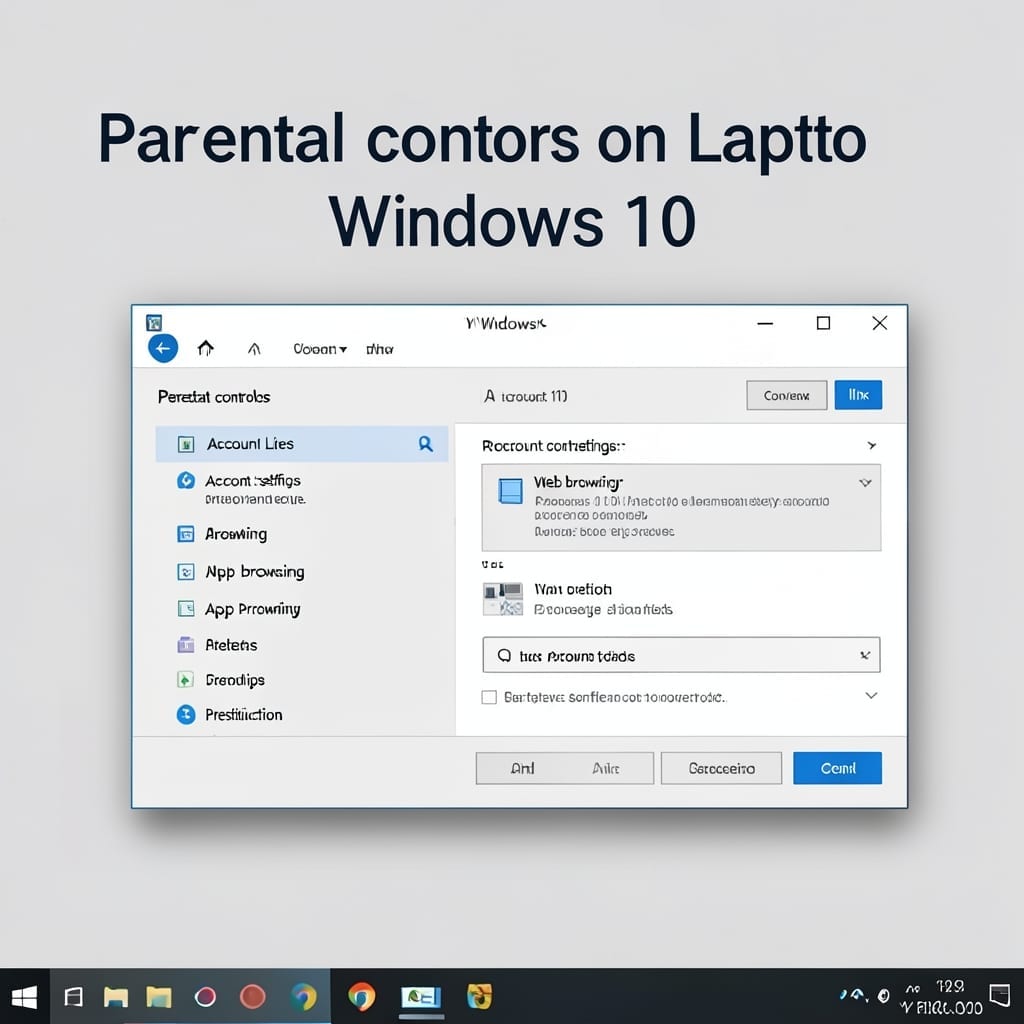Click the red circle taskbar icon
The image size is (1024, 1024).
253,997
